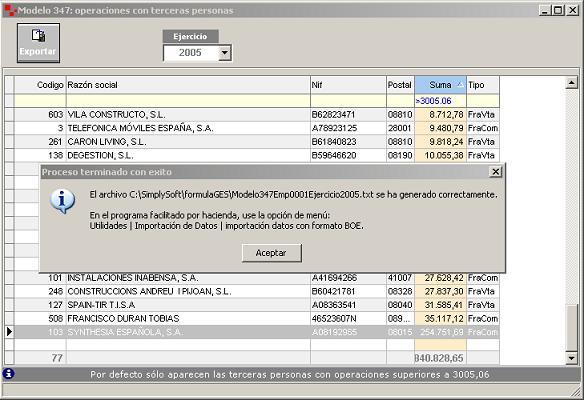The height and width of the screenshot is (400, 584).
Task: Click the Codigo column header
Action: pos(40,85)
